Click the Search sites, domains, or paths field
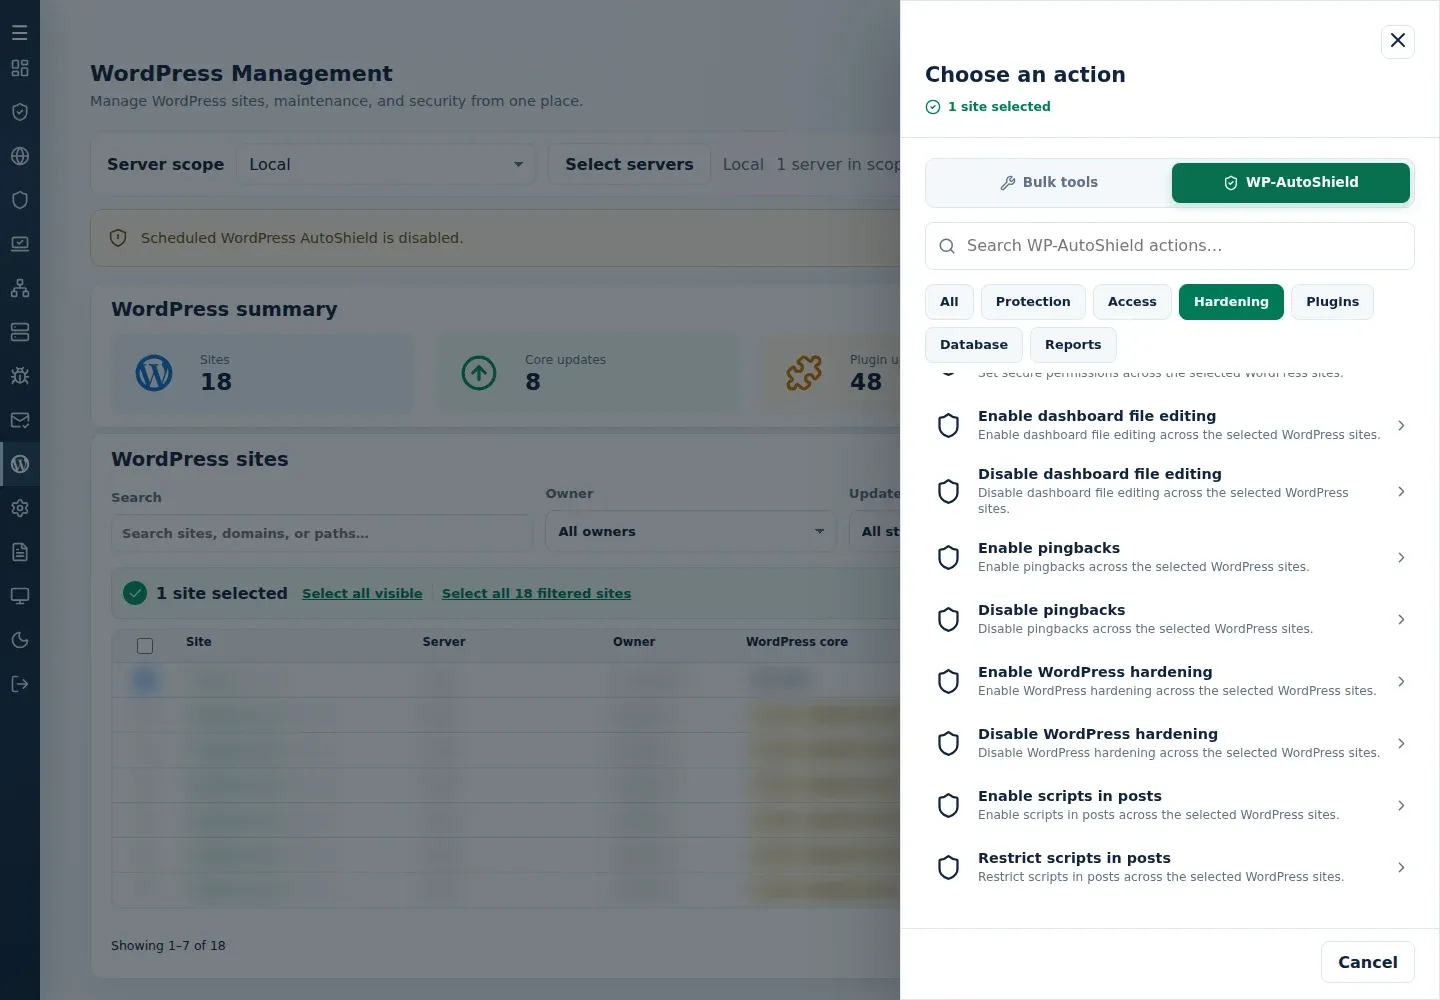Image resolution: width=1440 pixels, height=1000 pixels. click(x=321, y=534)
